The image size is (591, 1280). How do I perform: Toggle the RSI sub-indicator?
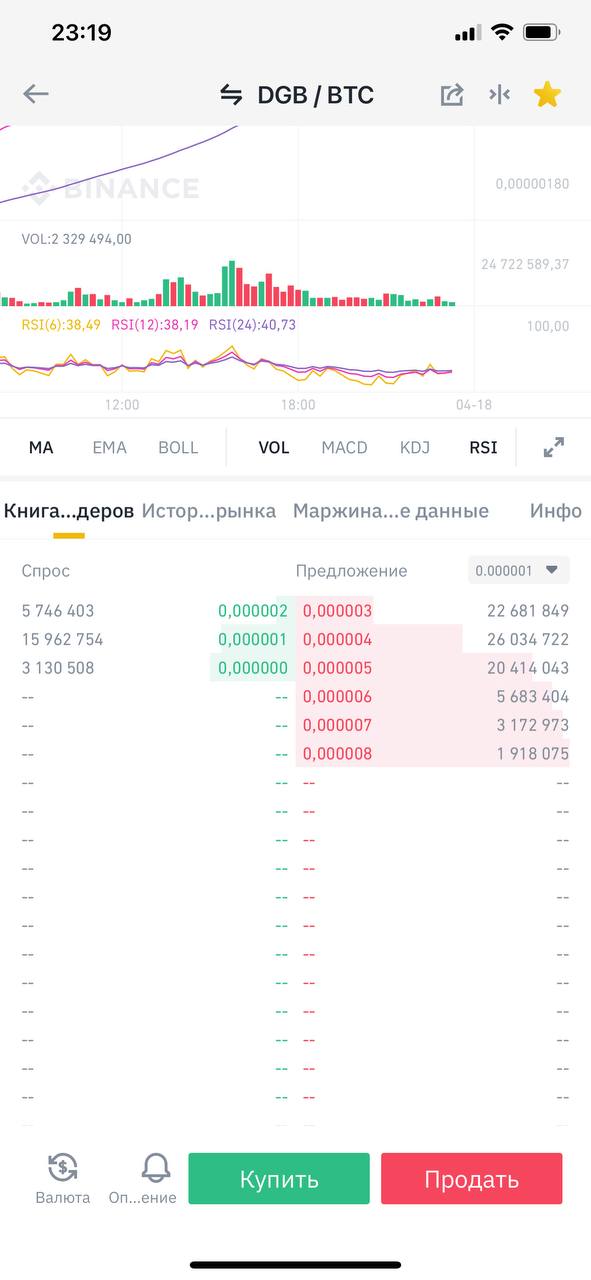[483, 447]
